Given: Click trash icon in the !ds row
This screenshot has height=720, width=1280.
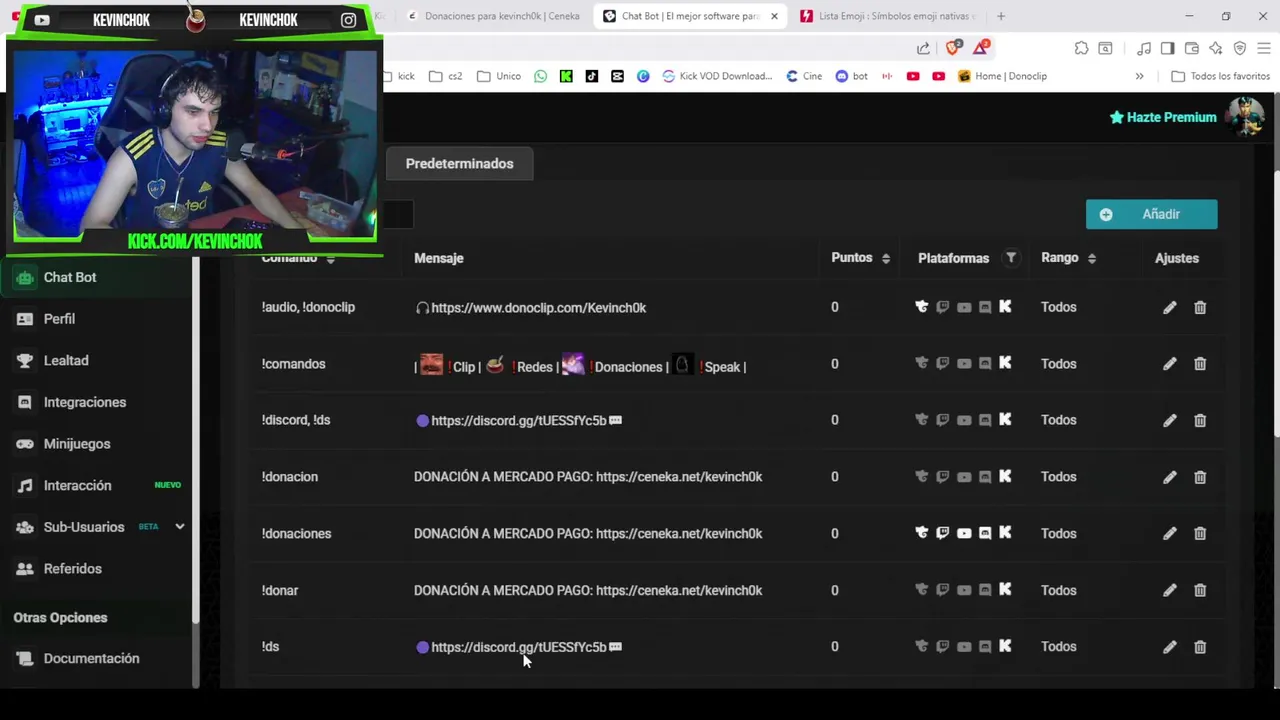Looking at the screenshot, I should [x=1200, y=647].
